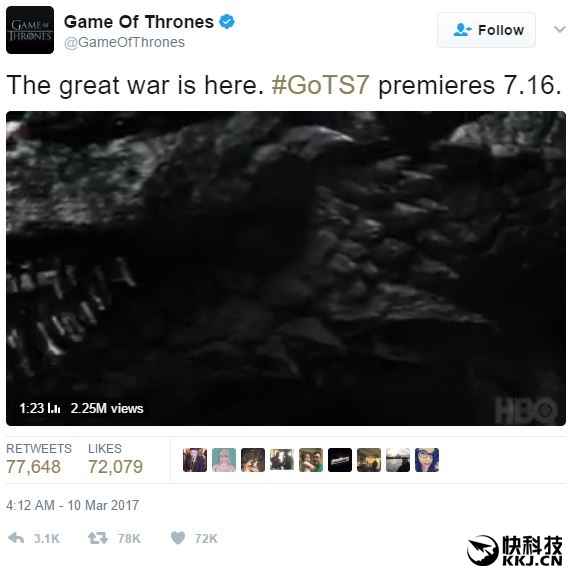Click the HBO logo watermark on video

[526, 410]
